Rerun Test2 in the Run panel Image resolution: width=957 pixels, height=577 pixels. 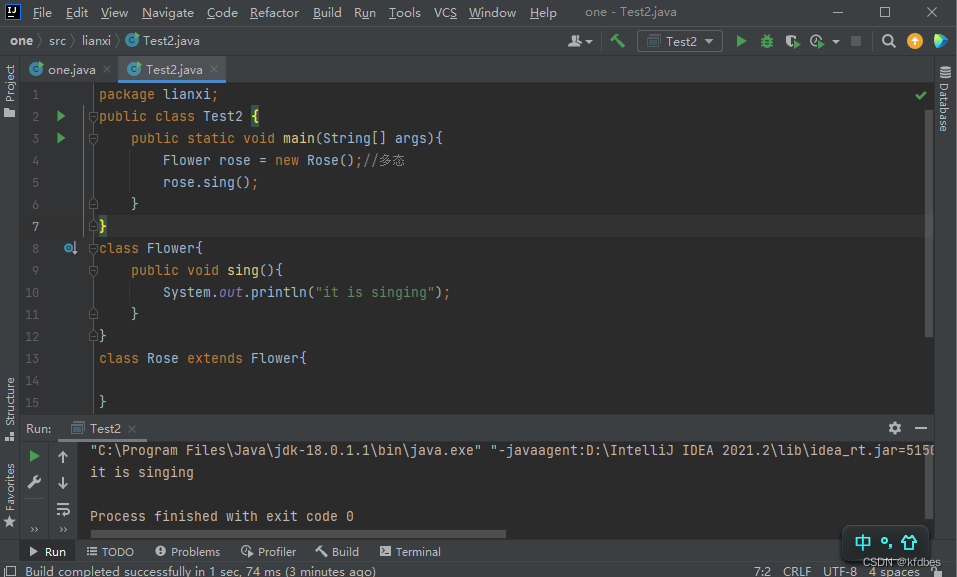[x=35, y=456]
